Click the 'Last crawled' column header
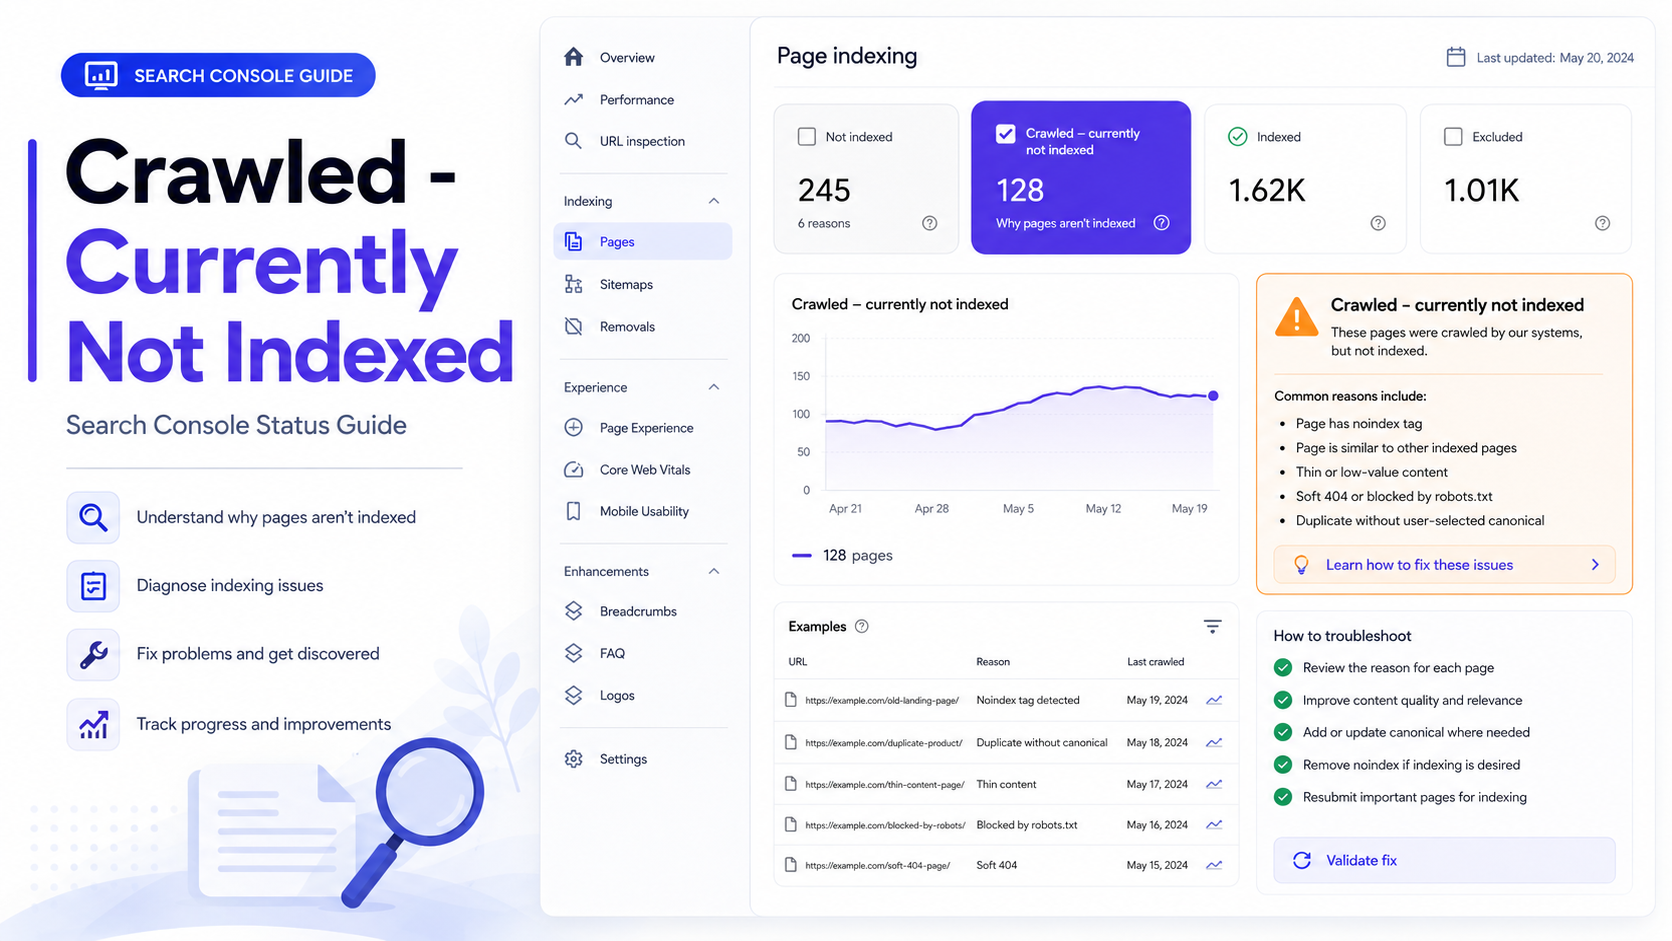Image resolution: width=1672 pixels, height=941 pixels. click(1155, 662)
